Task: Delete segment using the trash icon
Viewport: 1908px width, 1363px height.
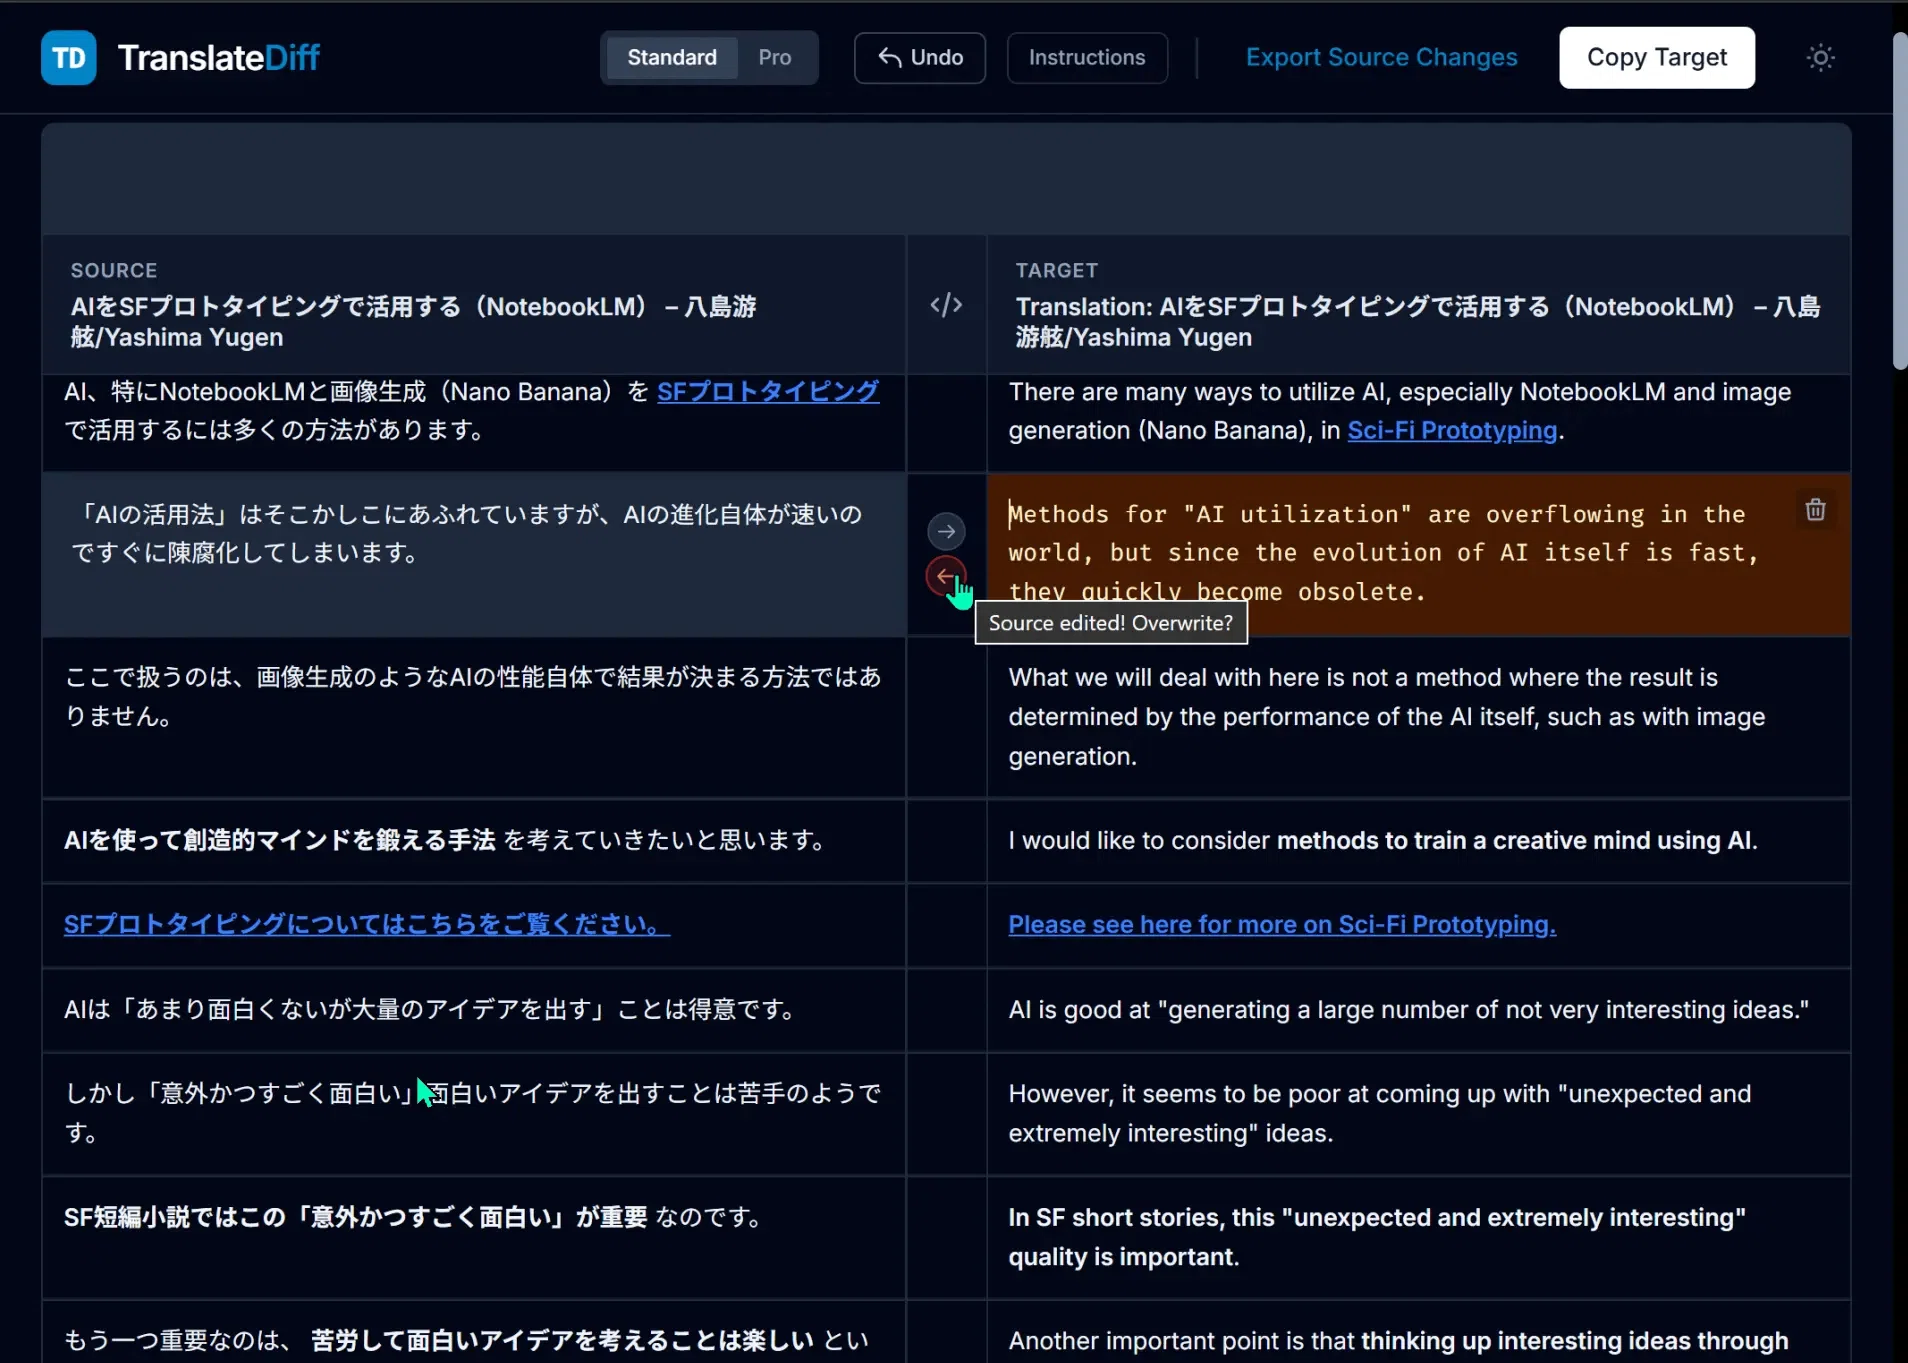Action: 1815,510
